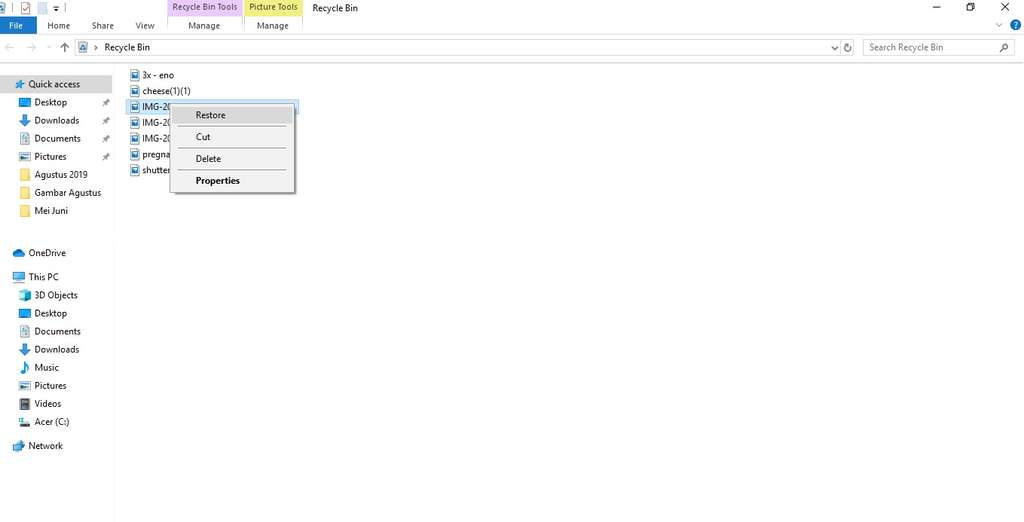Select the Agustus 2019 folder in Quick access
Image resolution: width=1024 pixels, height=522 pixels.
point(60,174)
